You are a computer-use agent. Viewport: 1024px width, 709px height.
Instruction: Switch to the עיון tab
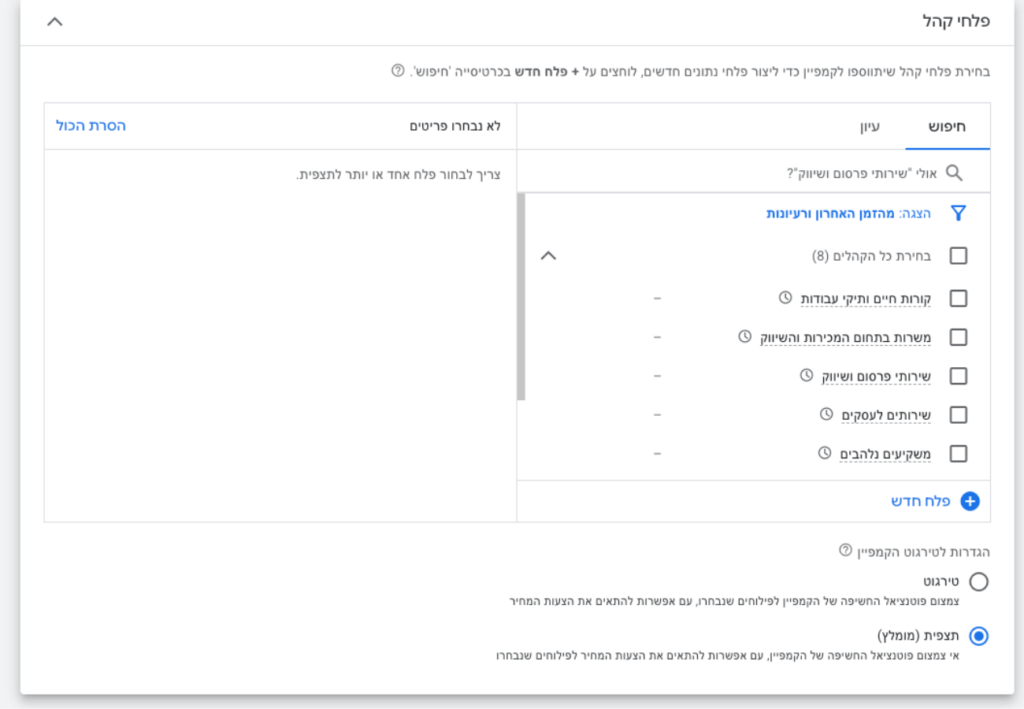pyautogui.click(x=870, y=127)
